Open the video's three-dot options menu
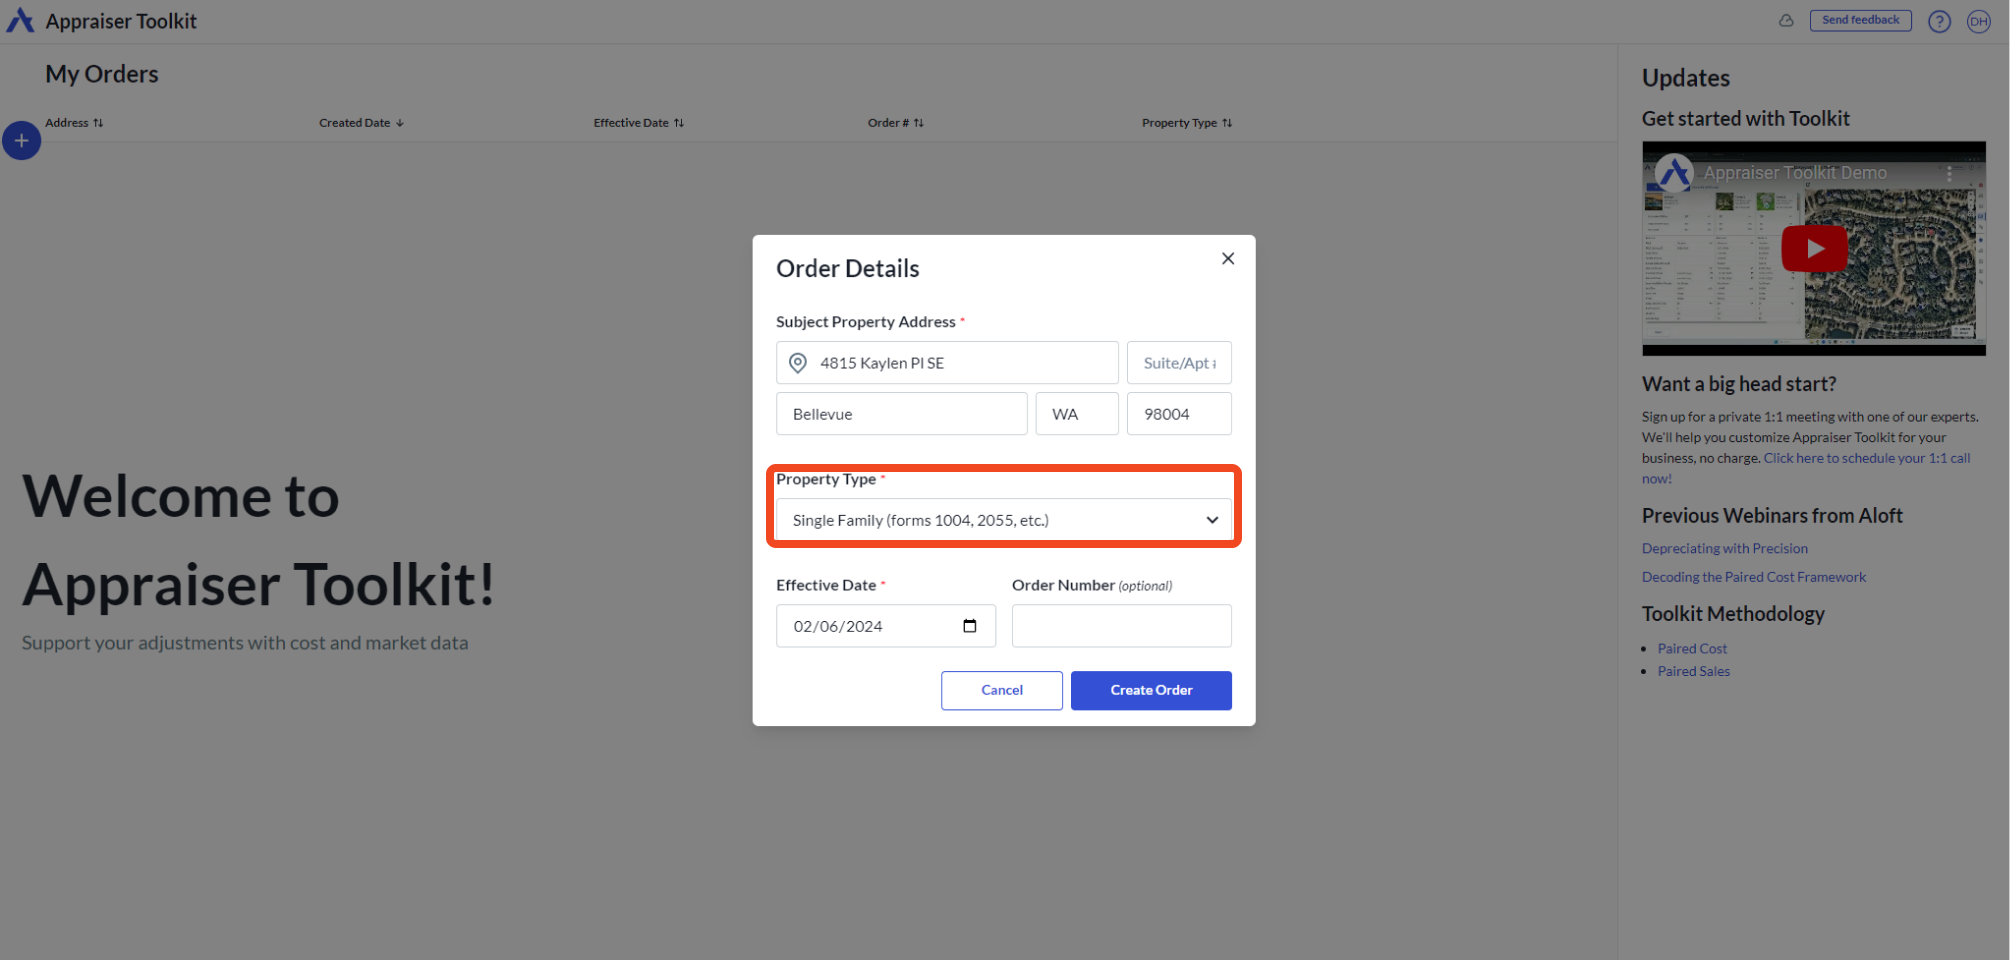This screenshot has height=960, width=2010. (x=1949, y=173)
